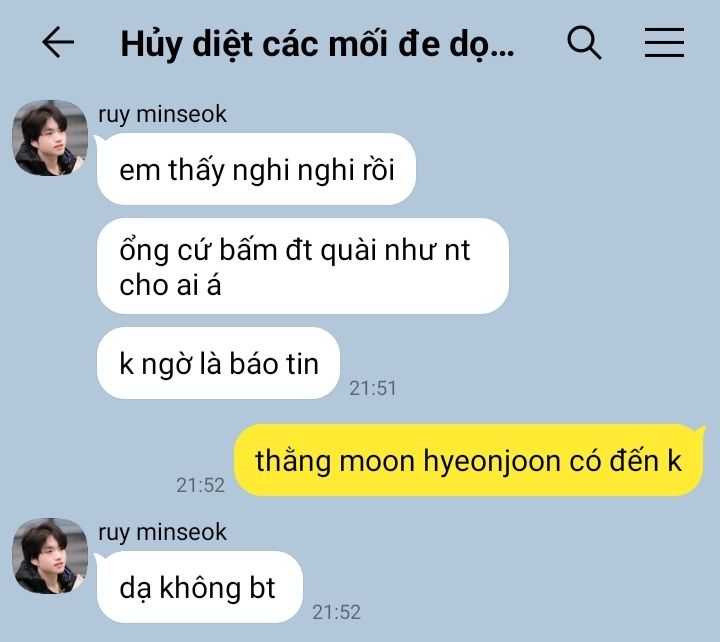Tap sender name ruy minseok above the first message
This screenshot has height=642, width=720.
click(x=163, y=114)
